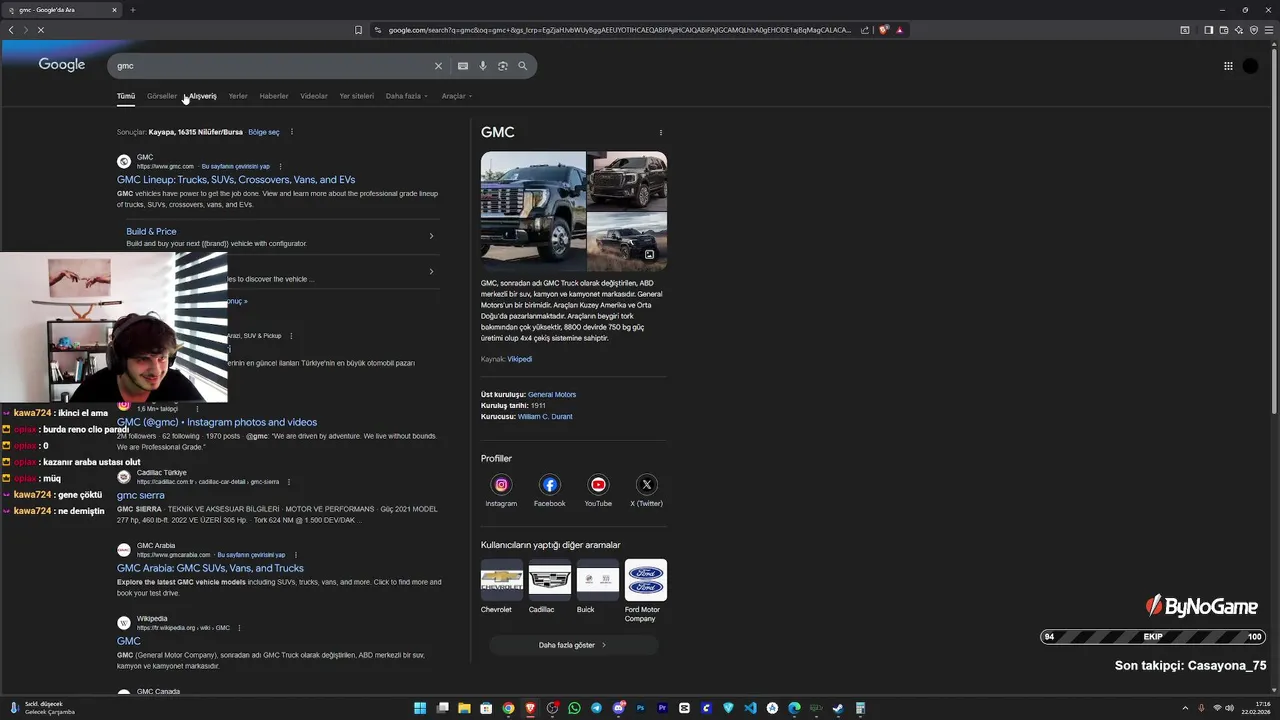Open the gmc sierra result

coord(141,495)
